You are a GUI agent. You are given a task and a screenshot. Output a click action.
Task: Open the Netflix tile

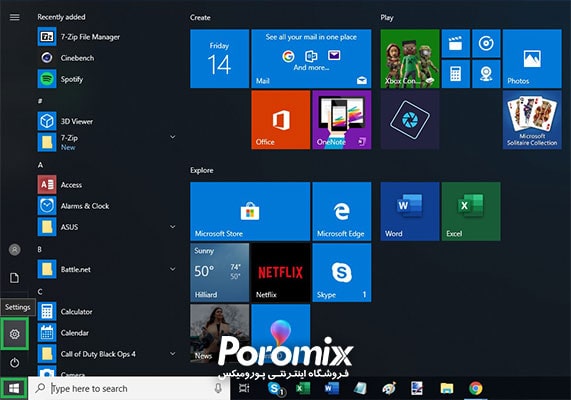(x=281, y=272)
